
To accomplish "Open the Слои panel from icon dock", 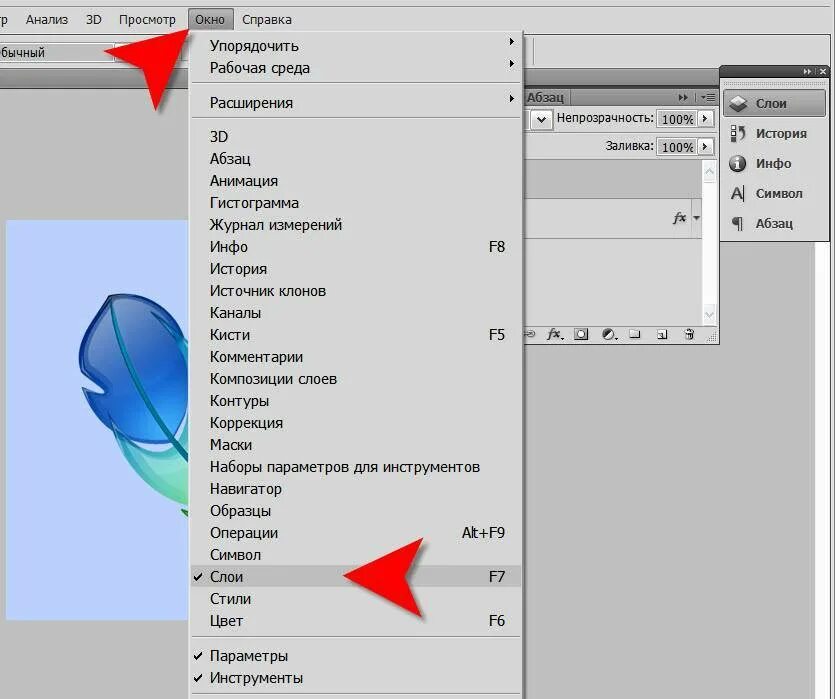I will [x=774, y=103].
